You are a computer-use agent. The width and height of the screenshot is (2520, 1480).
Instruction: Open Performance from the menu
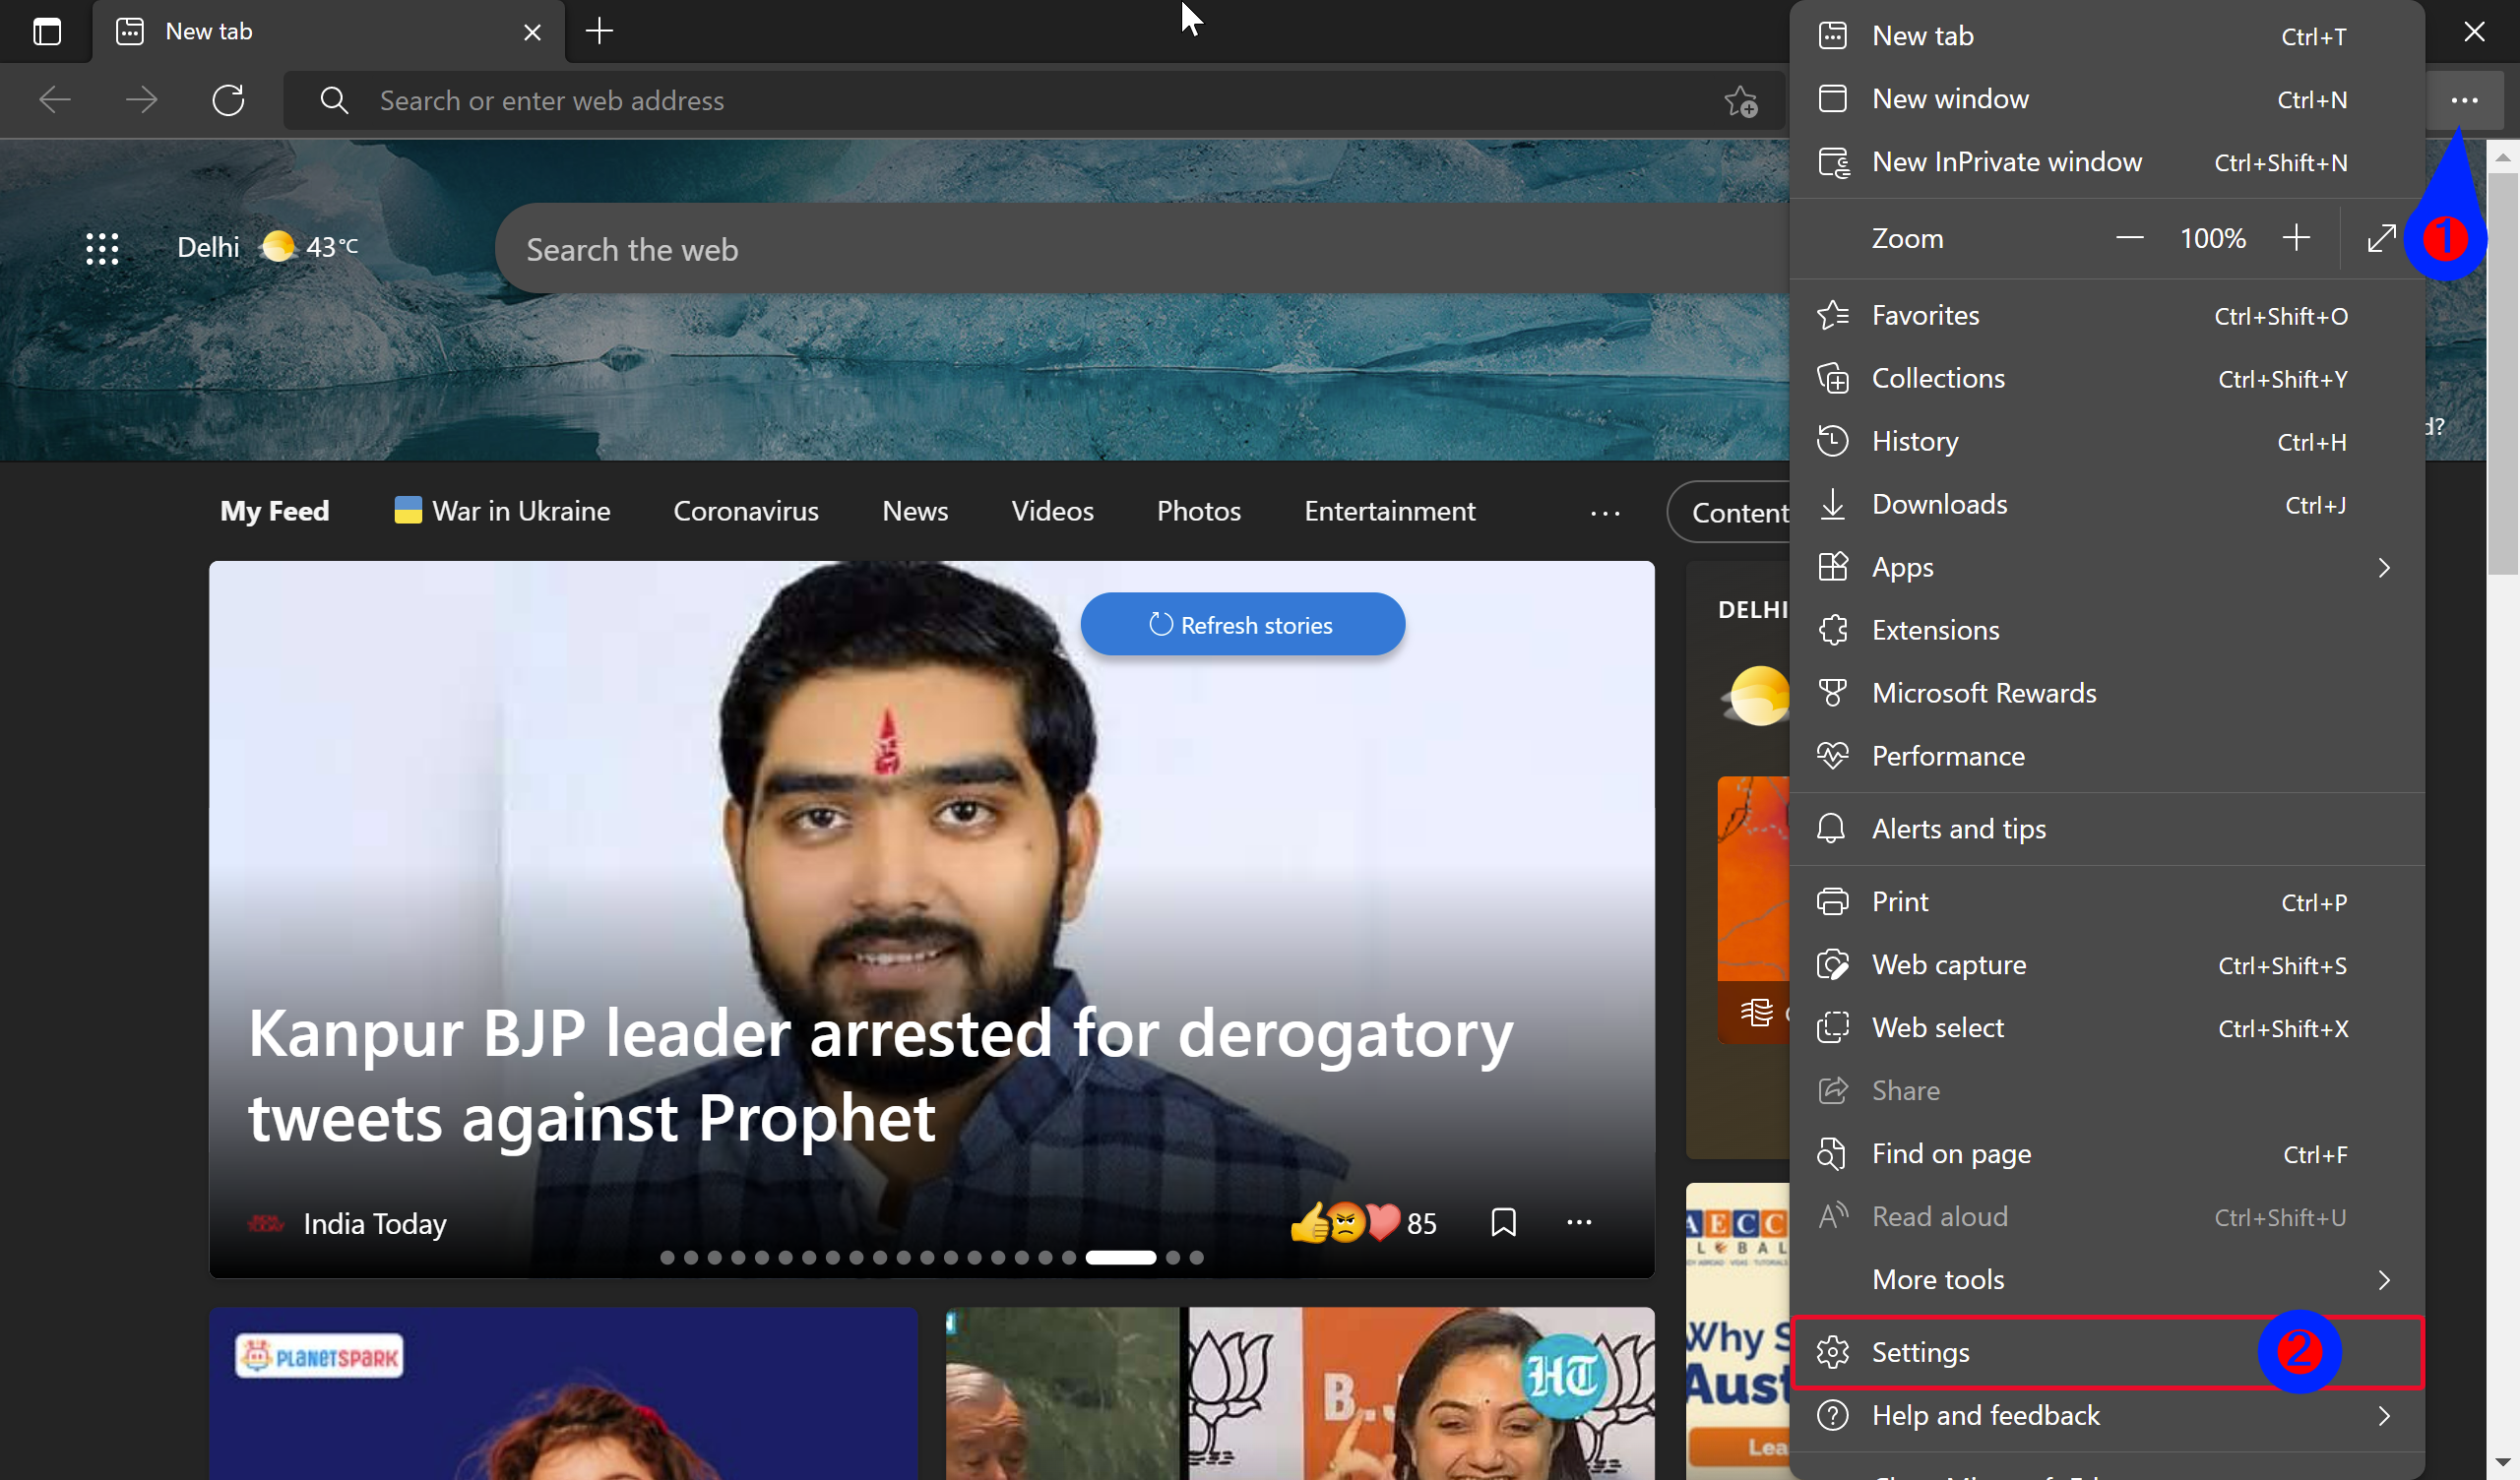click(2106, 756)
